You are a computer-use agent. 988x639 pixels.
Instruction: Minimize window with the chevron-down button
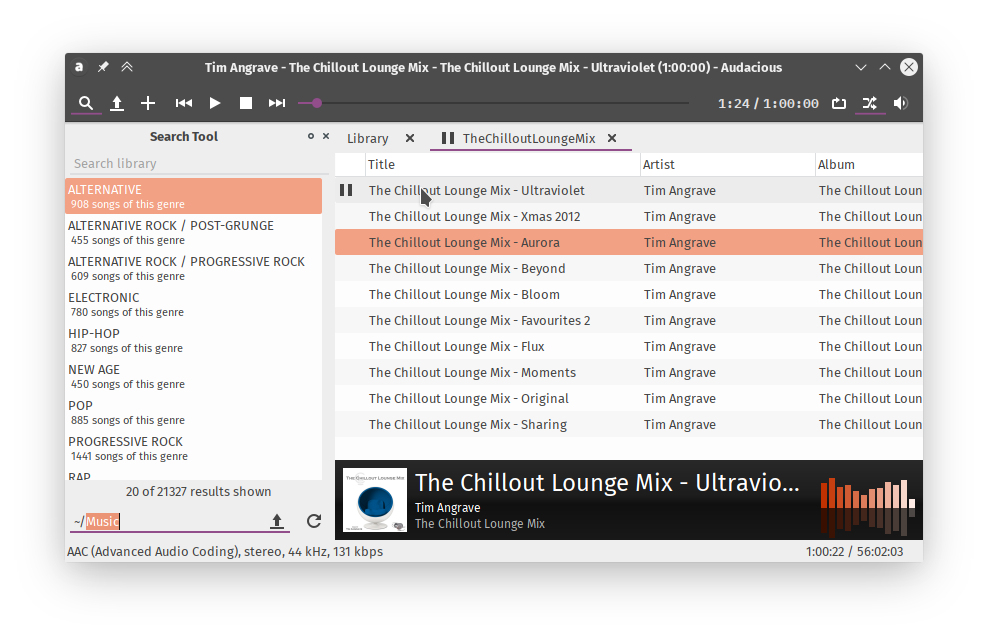(x=861, y=67)
